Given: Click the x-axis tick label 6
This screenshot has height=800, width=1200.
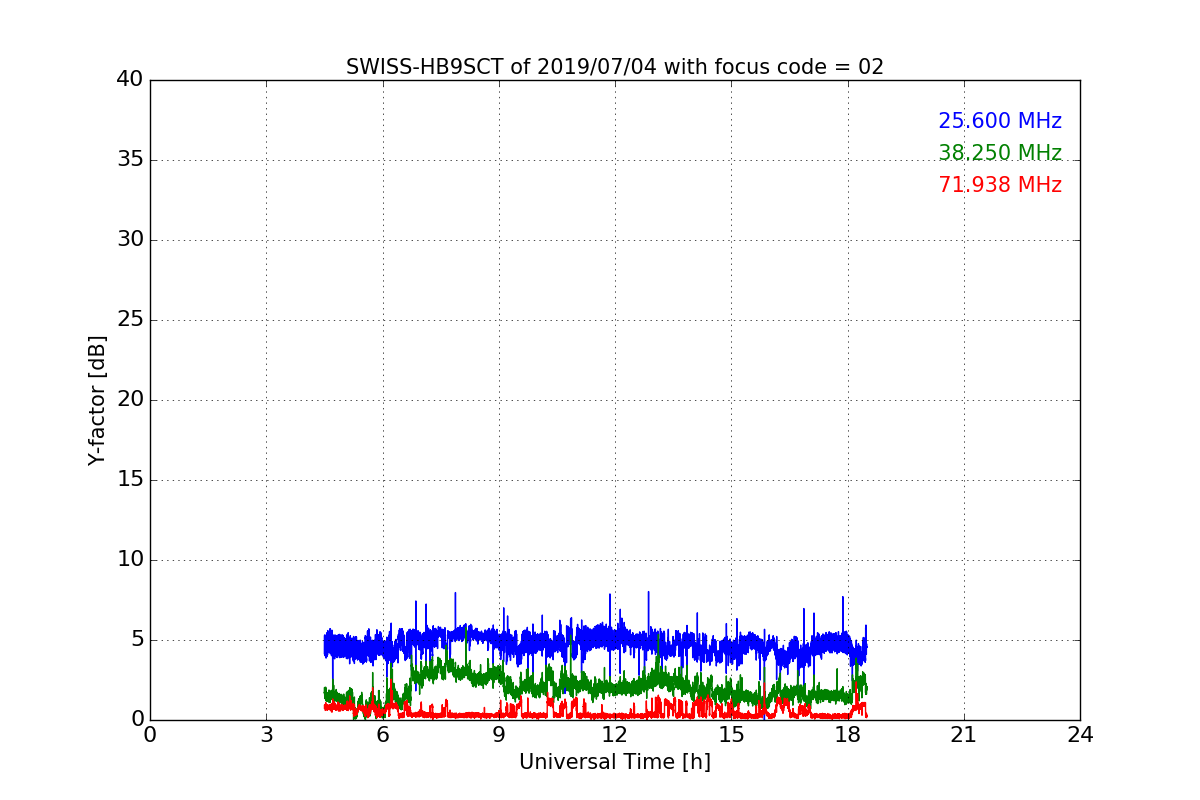Looking at the screenshot, I should (382, 735).
